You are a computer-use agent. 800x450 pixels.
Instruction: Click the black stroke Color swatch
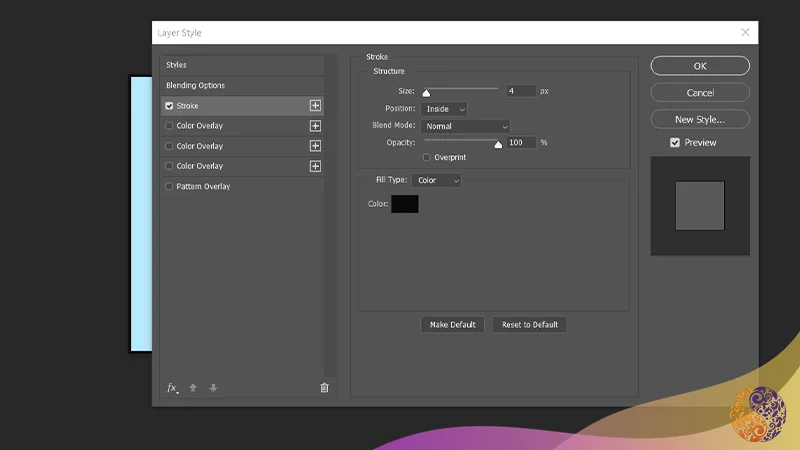tap(405, 204)
